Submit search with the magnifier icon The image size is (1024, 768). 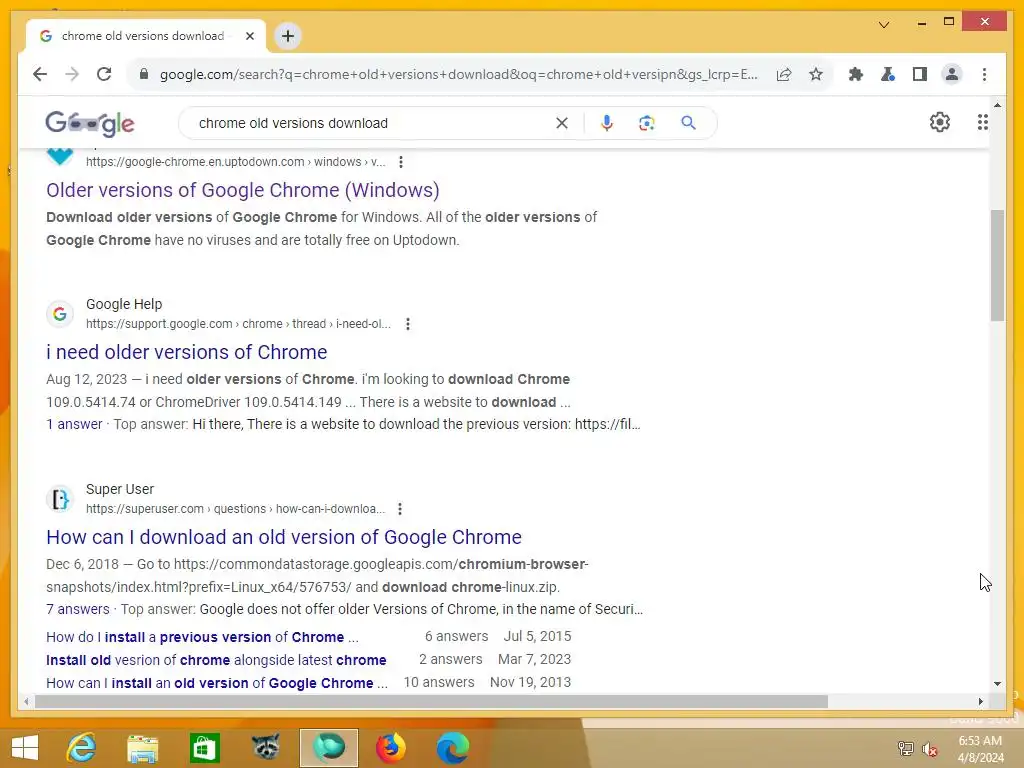coord(688,123)
